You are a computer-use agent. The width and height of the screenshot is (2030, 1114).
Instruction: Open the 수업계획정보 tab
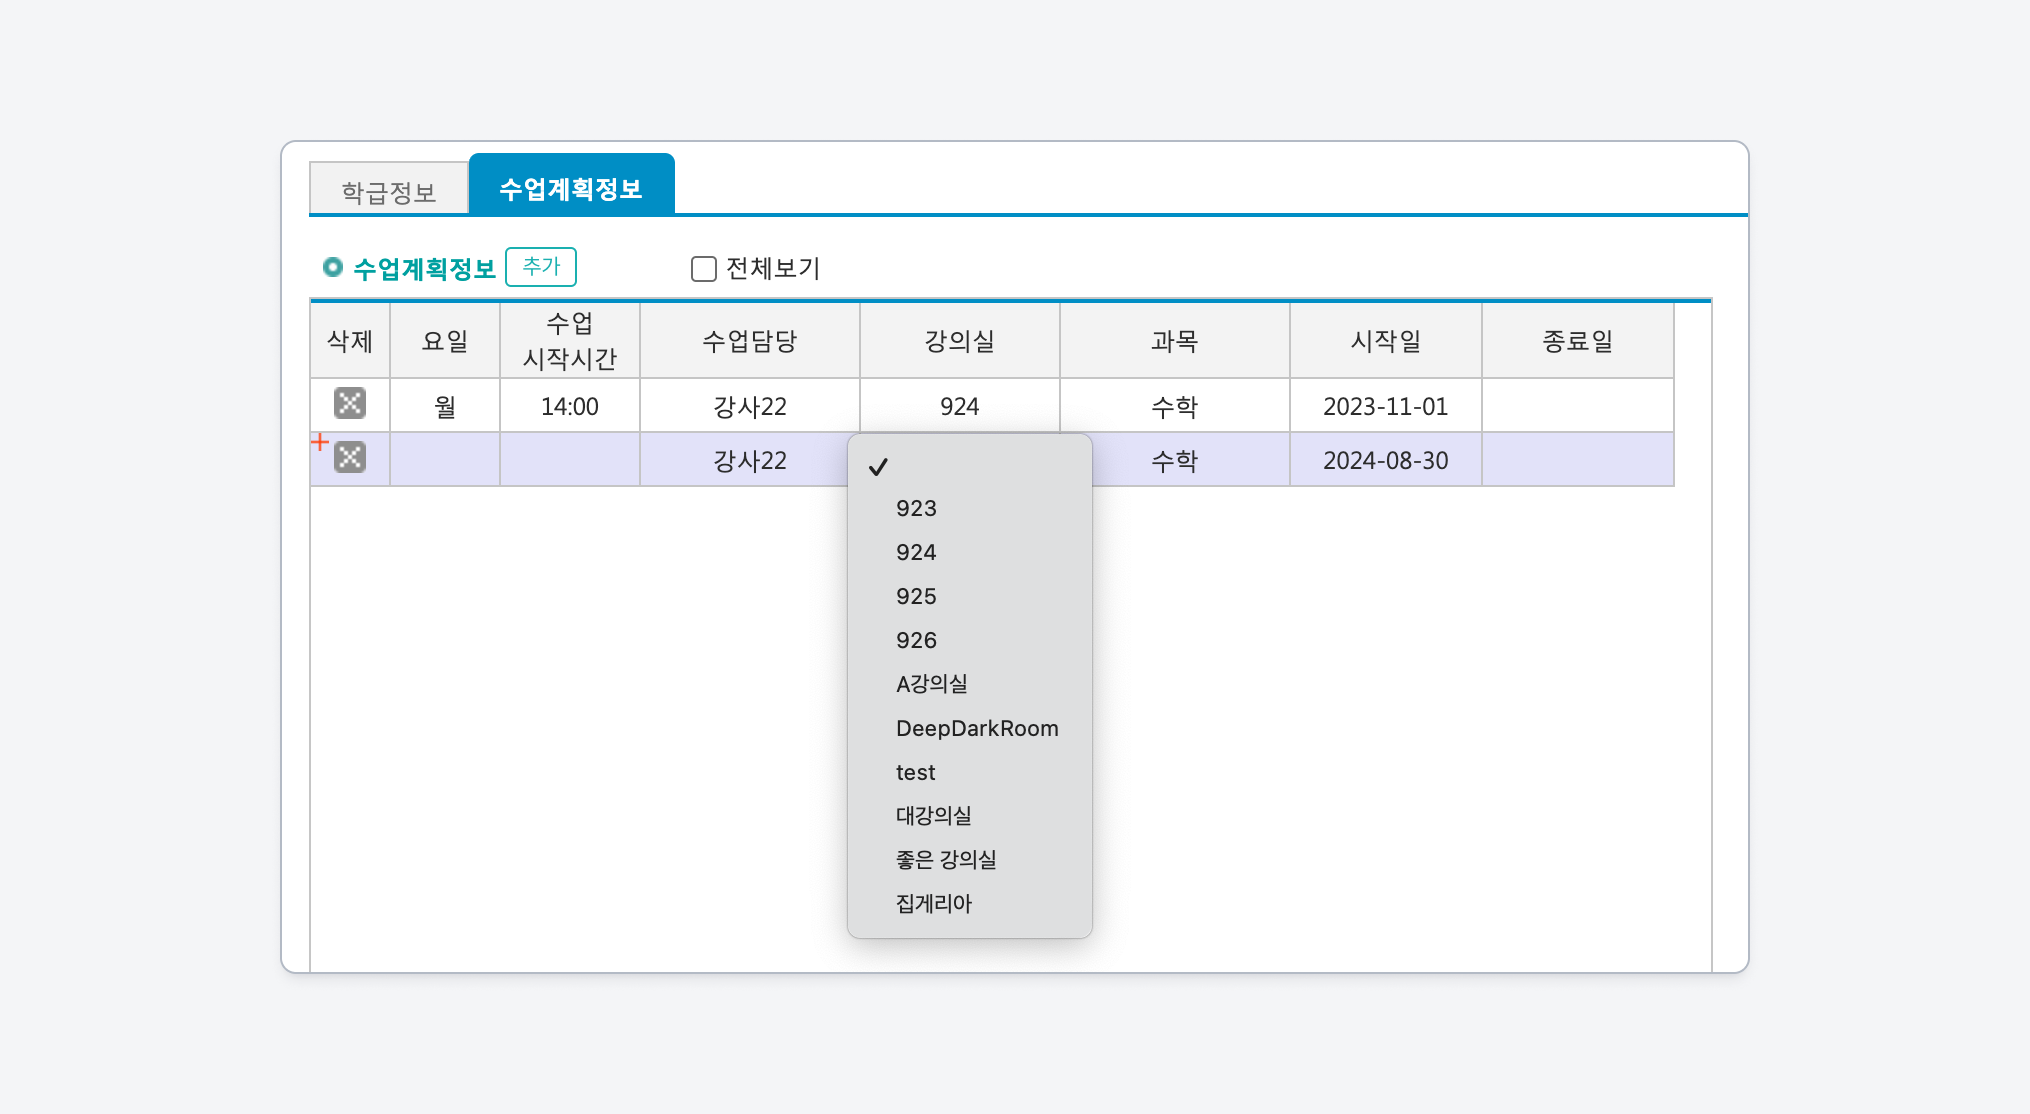[x=571, y=188]
